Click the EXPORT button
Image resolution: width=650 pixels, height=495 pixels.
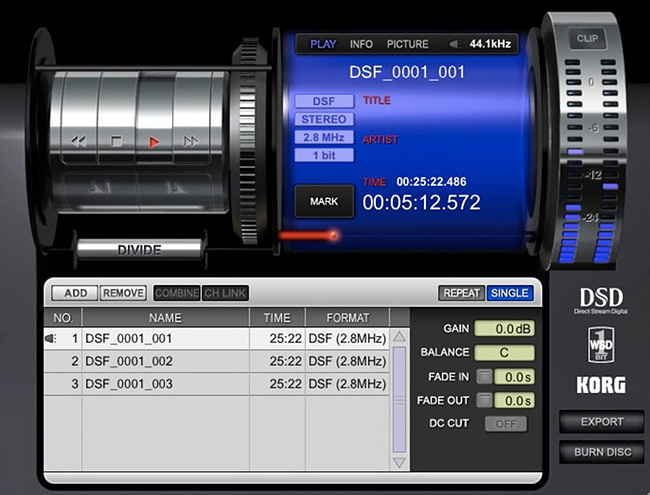(x=601, y=422)
